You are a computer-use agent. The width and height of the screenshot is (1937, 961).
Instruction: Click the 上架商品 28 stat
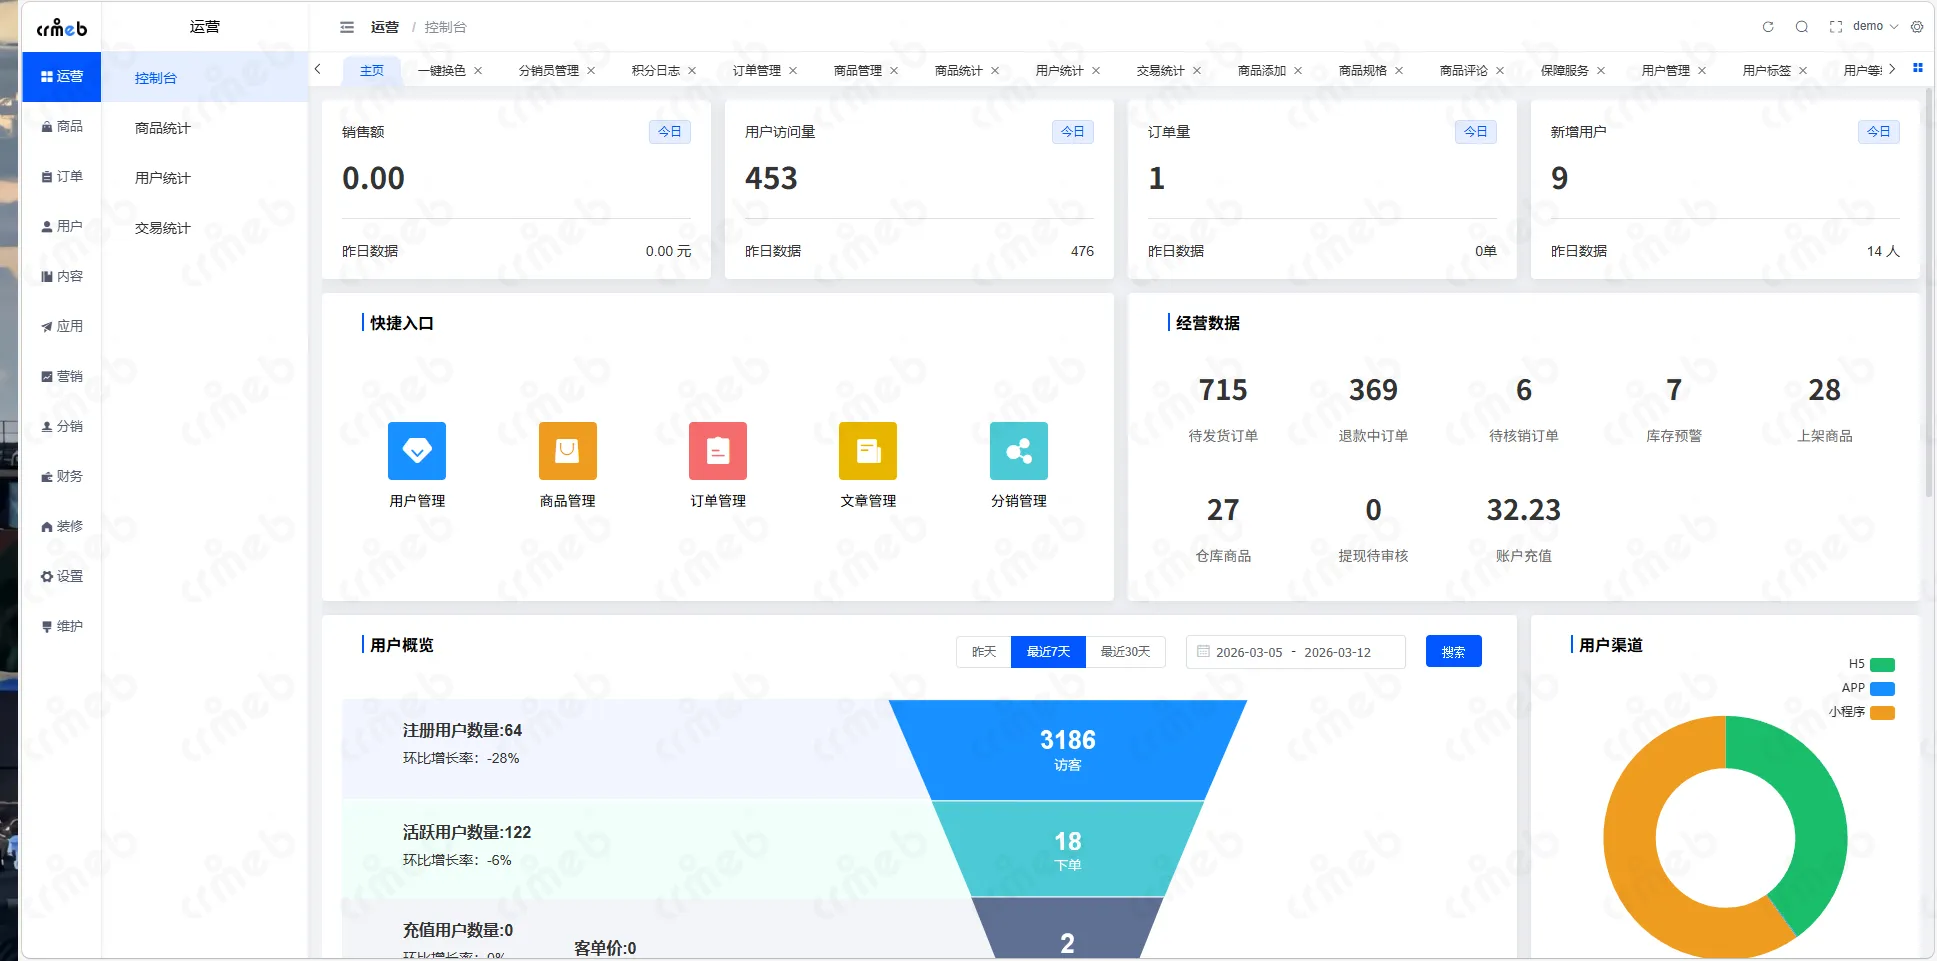(x=1824, y=409)
